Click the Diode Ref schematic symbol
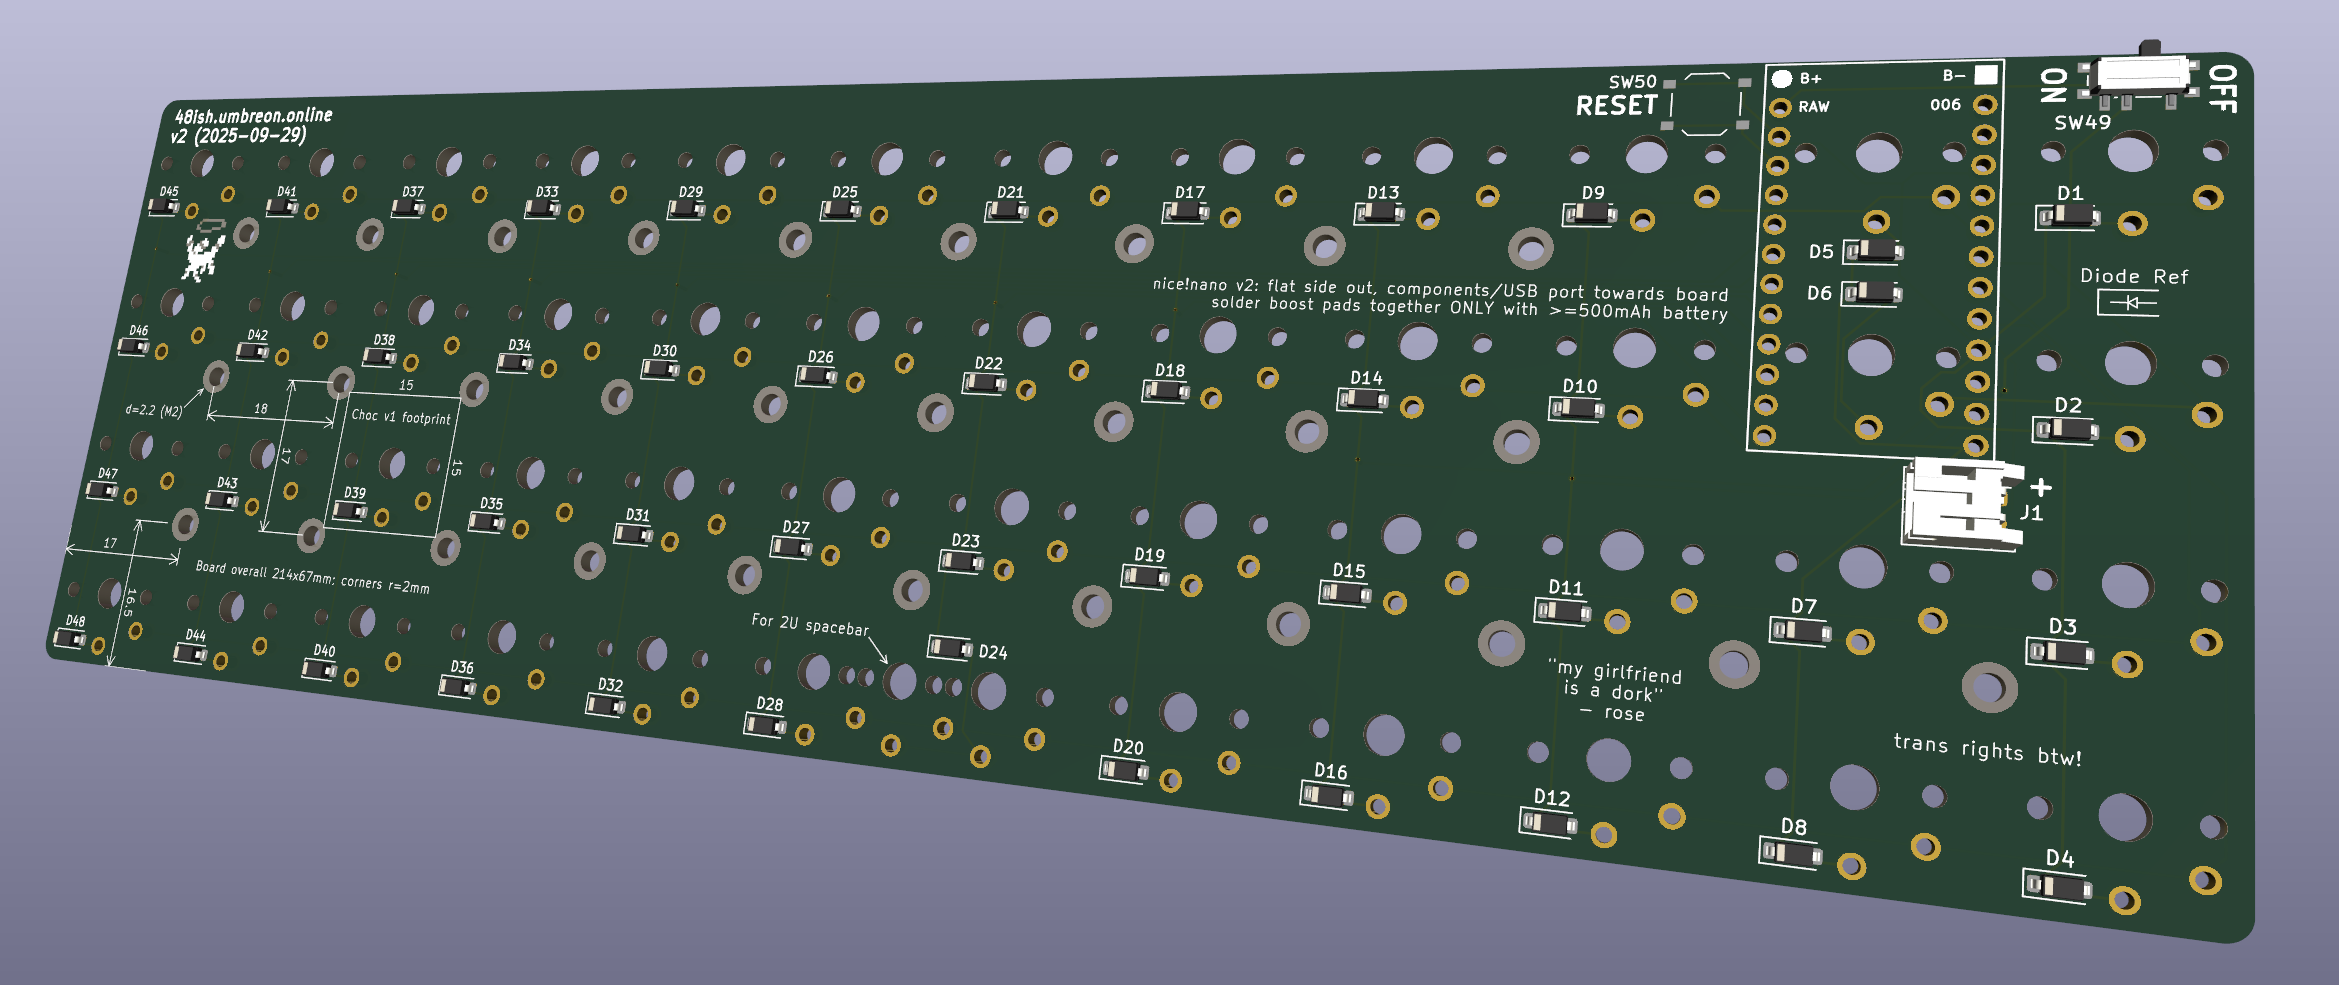This screenshot has height=985, width=2339. (x=2130, y=302)
